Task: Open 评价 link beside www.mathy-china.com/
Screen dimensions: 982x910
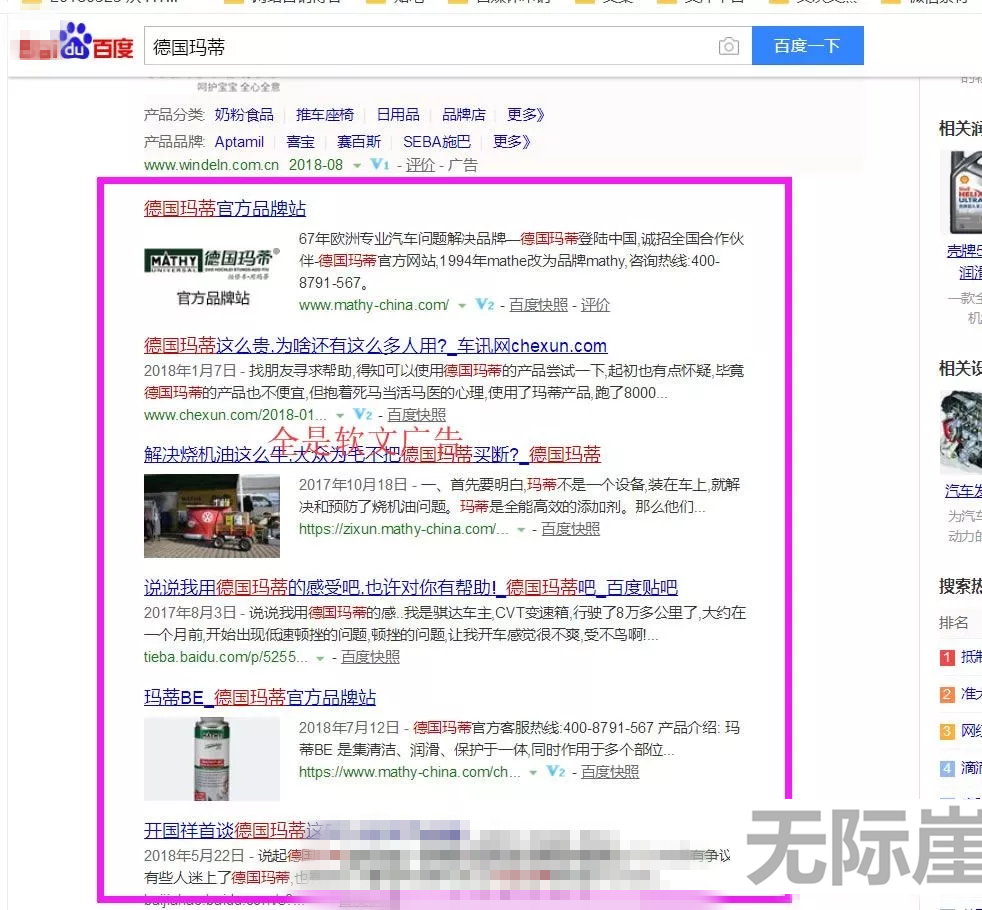Action: tap(595, 305)
